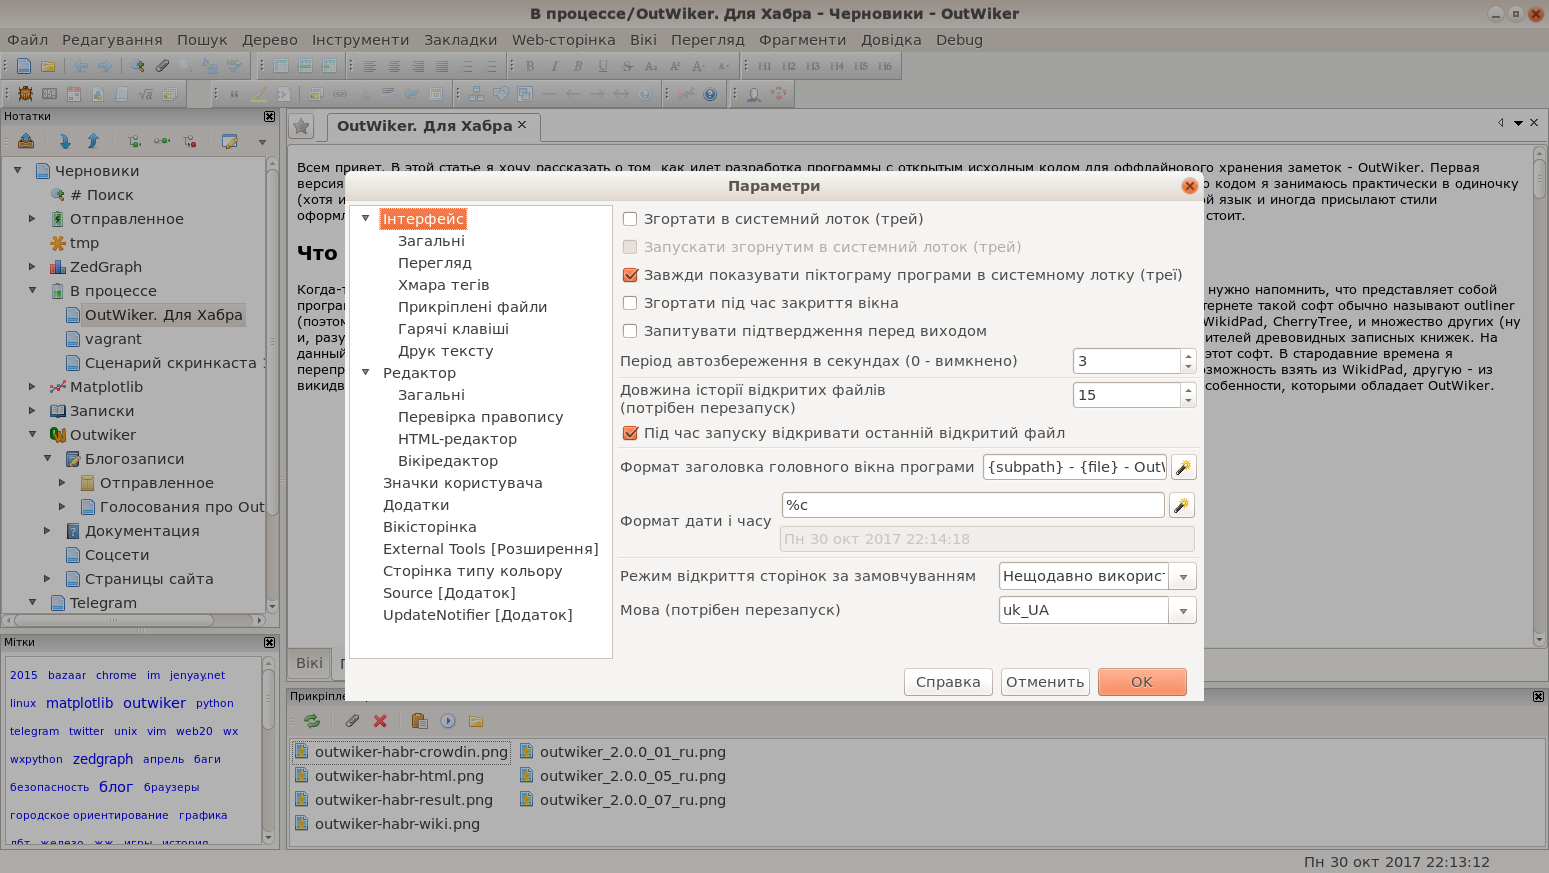The image size is (1549, 873).
Task: Execute attachment via the blue play icon
Action: [x=447, y=720]
